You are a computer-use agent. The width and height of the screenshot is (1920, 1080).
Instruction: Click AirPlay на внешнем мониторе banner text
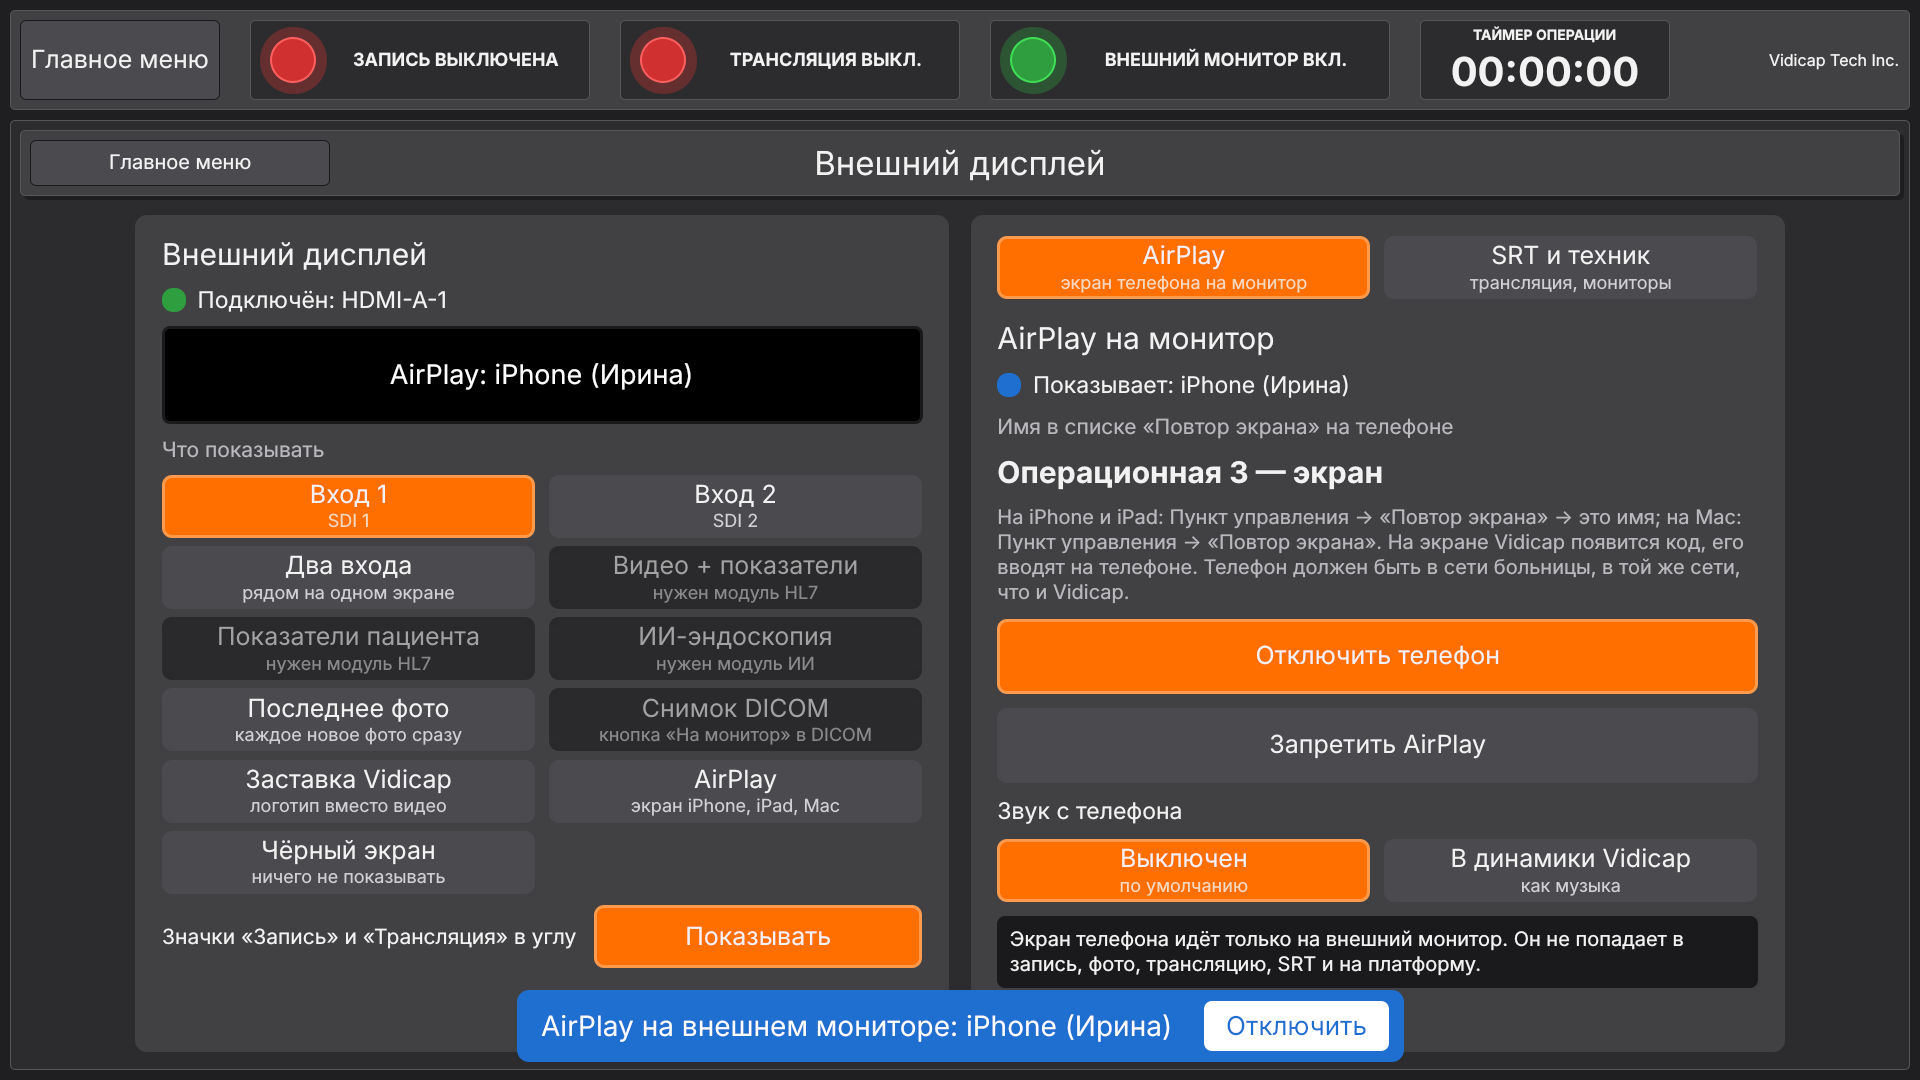pyautogui.click(x=856, y=1026)
